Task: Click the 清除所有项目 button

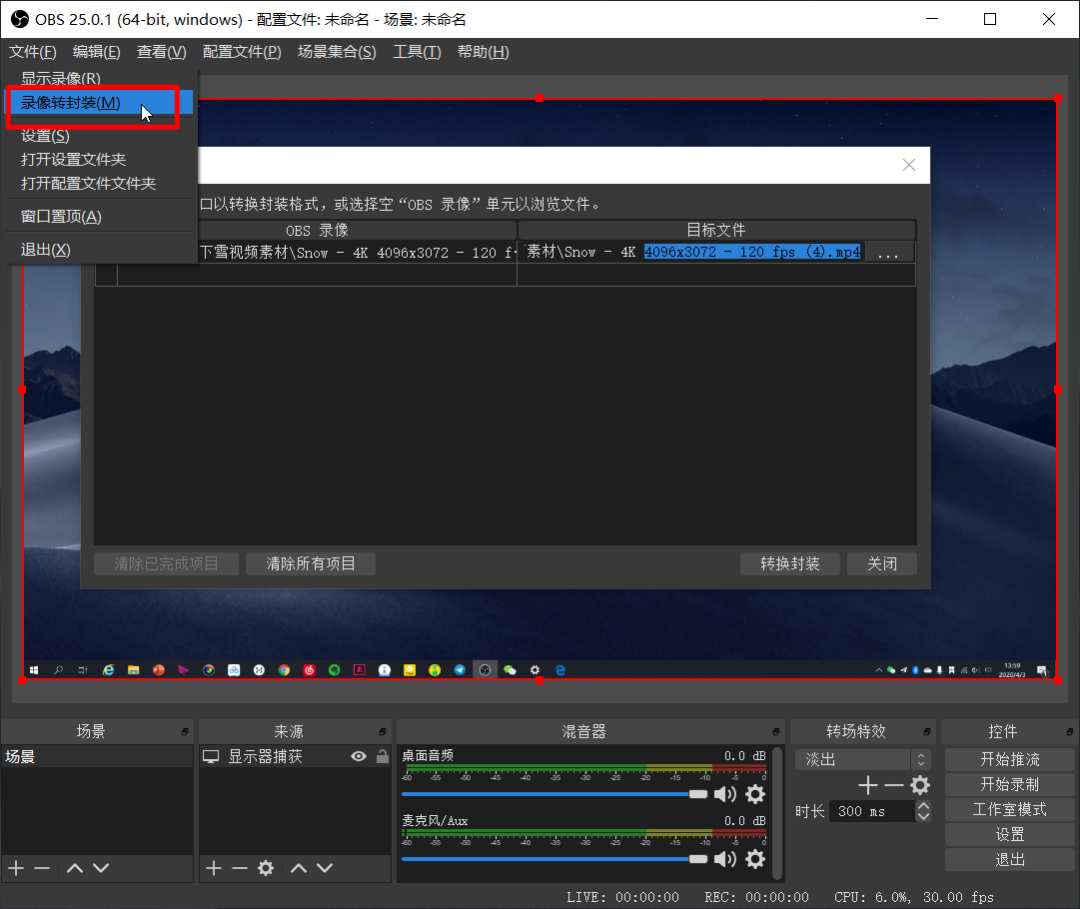Action: pos(311,564)
